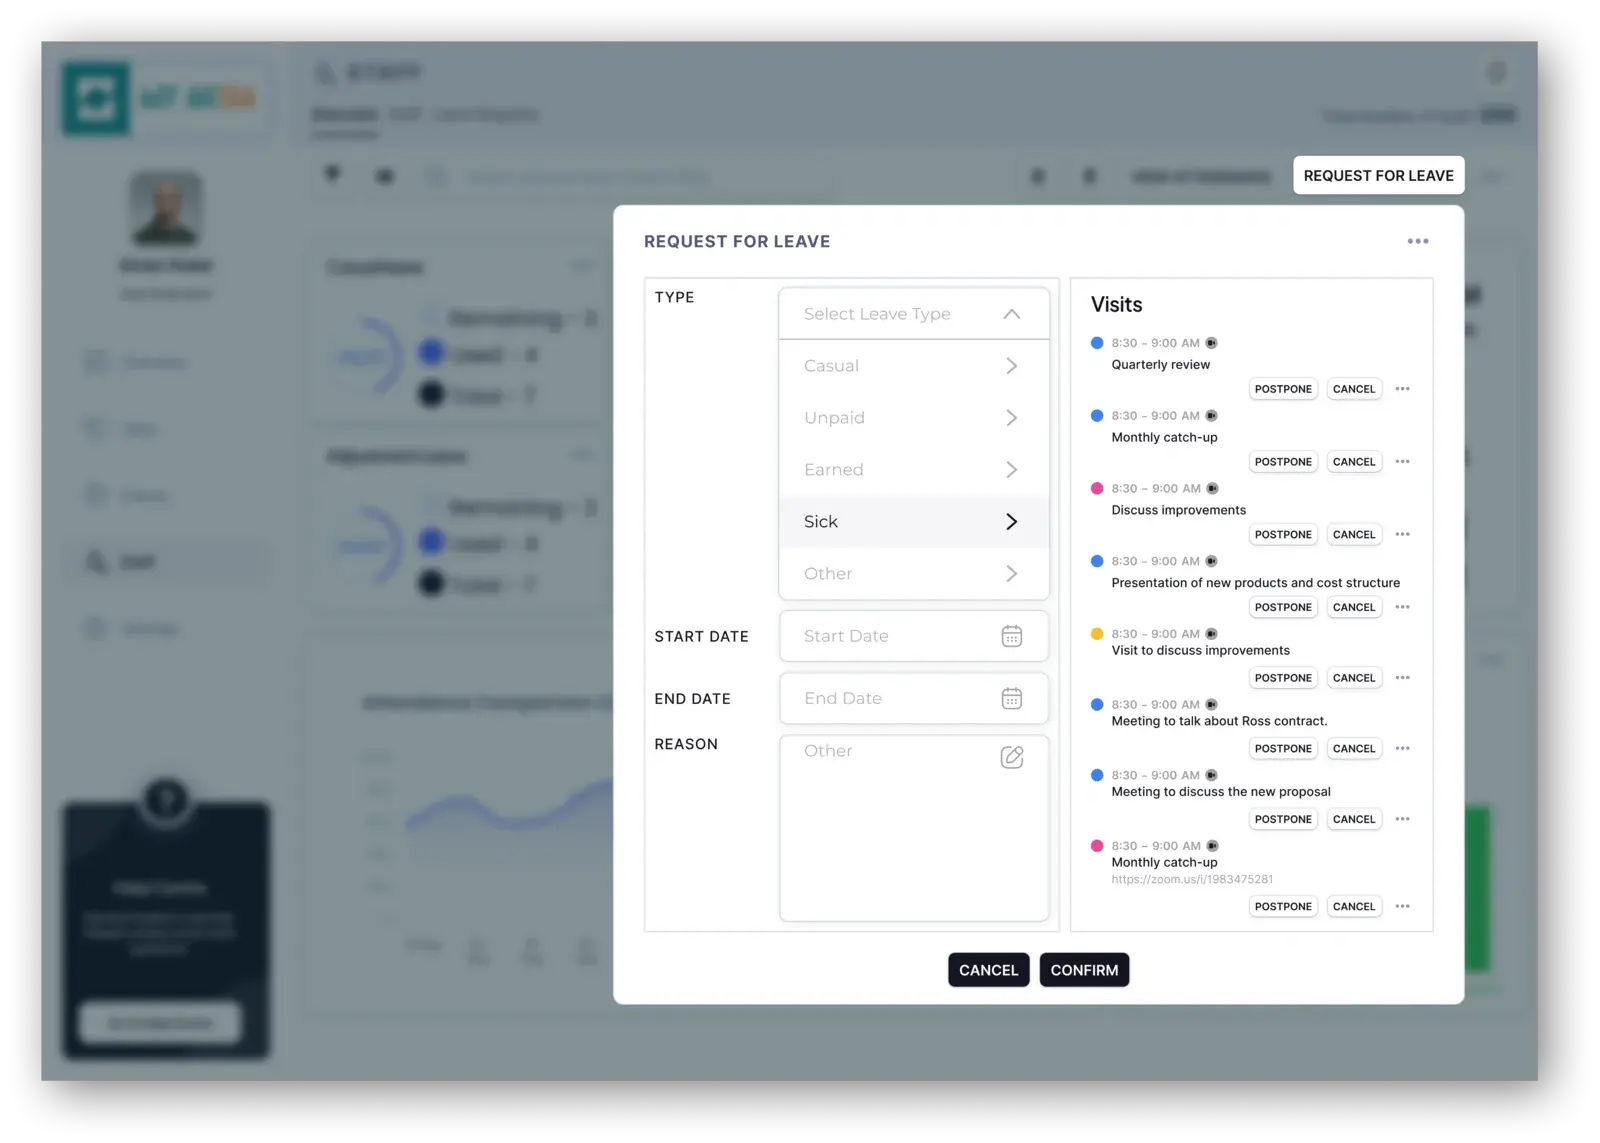Screen dimensions: 1600x1143
Task: Cancel the Monthly catch-up with Zoom link
Action: [x=1354, y=907]
